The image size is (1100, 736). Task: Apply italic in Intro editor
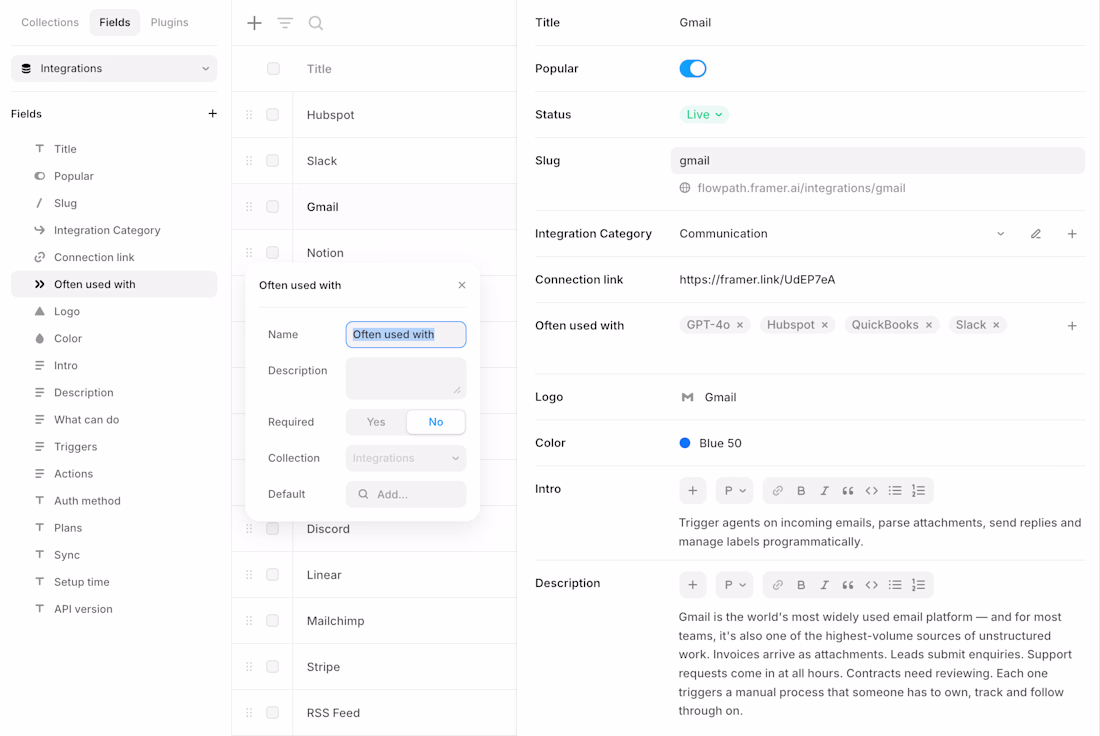pos(824,490)
